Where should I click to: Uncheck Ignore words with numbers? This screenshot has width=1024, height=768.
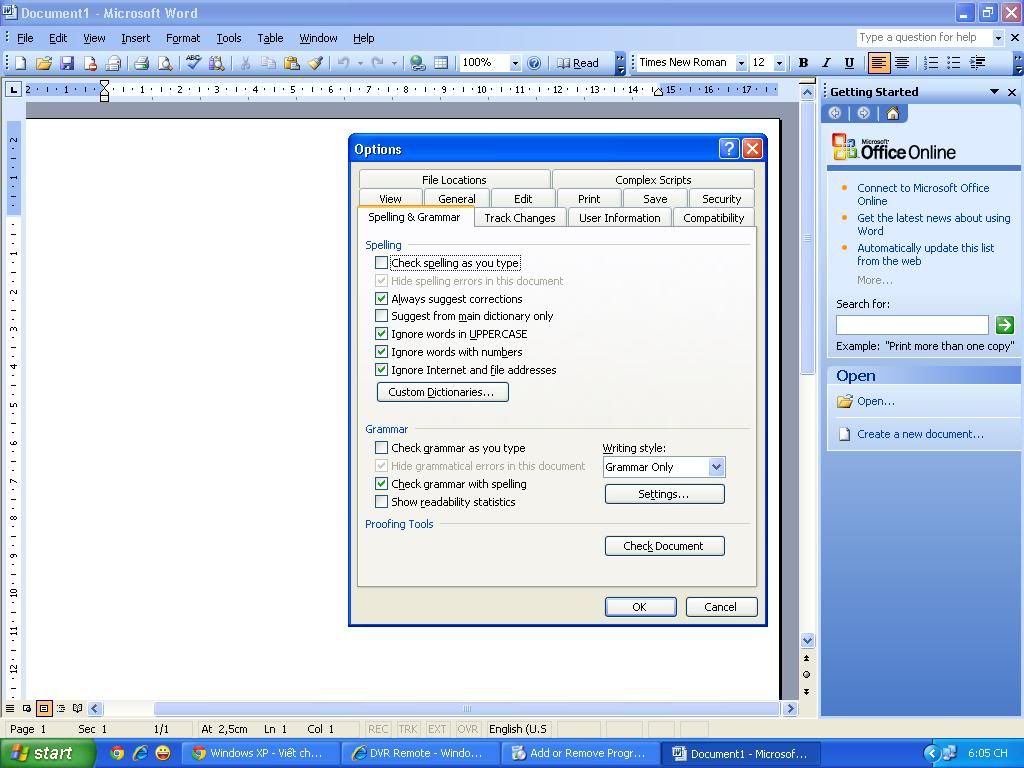(381, 351)
